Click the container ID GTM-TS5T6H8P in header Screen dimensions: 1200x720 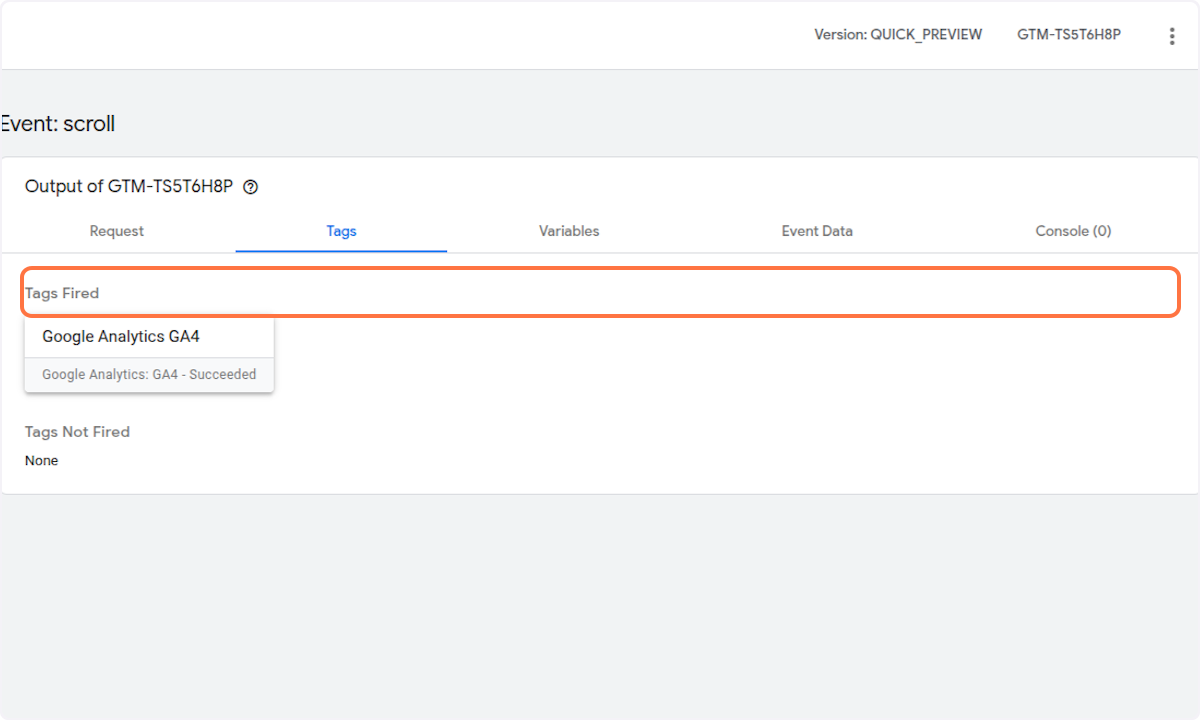pos(1069,34)
